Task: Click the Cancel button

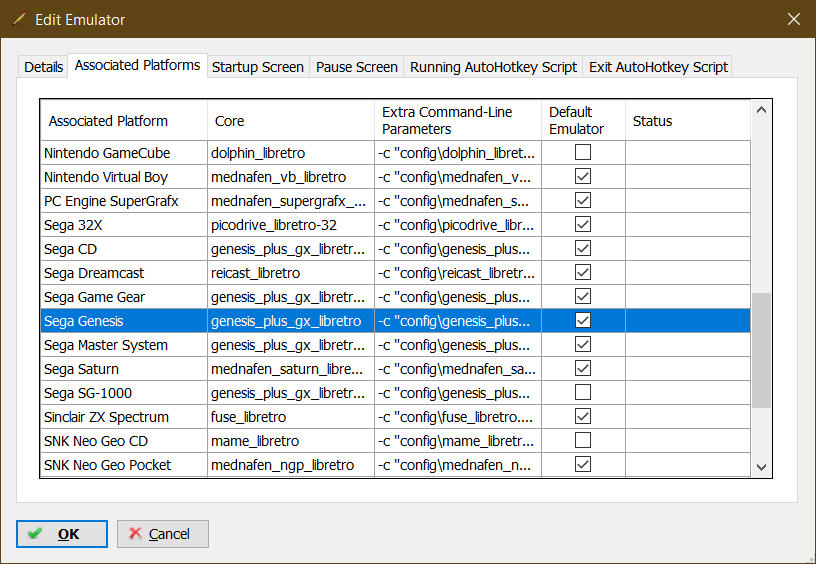Action: tap(163, 534)
